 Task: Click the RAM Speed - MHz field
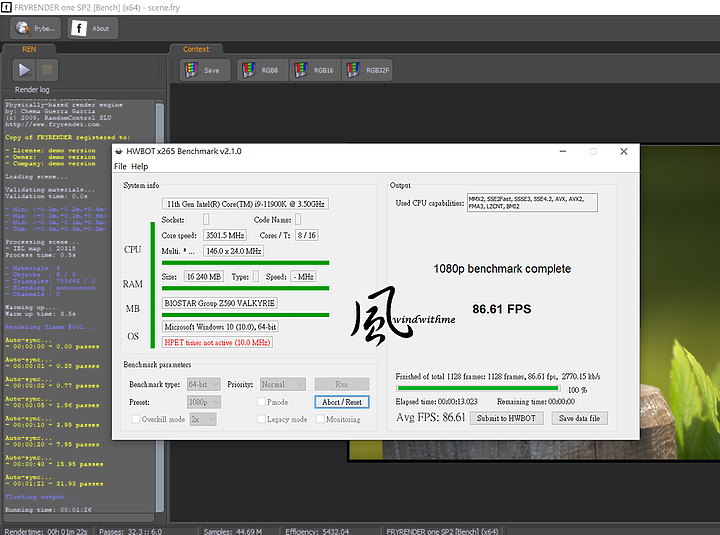click(x=303, y=276)
